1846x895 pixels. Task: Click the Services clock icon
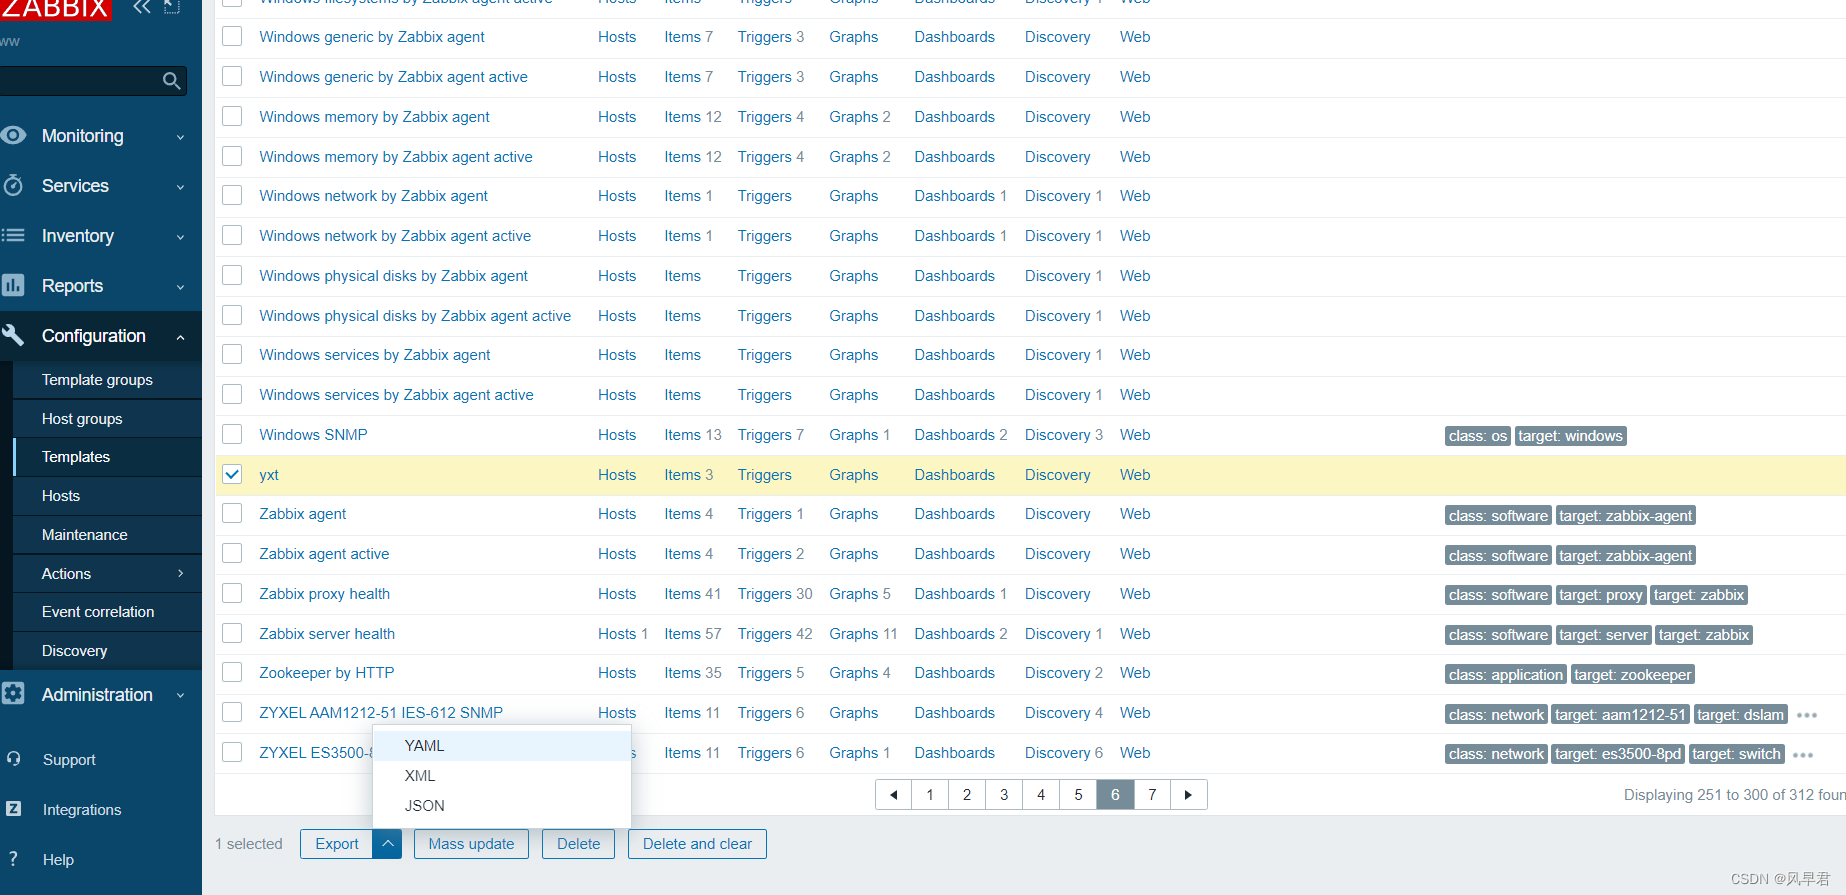13,185
